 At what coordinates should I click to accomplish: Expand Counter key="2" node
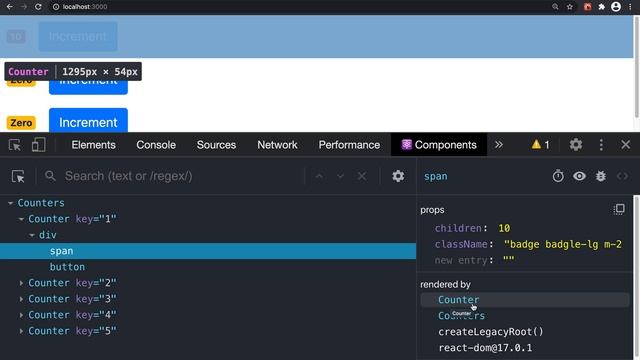click(21, 283)
